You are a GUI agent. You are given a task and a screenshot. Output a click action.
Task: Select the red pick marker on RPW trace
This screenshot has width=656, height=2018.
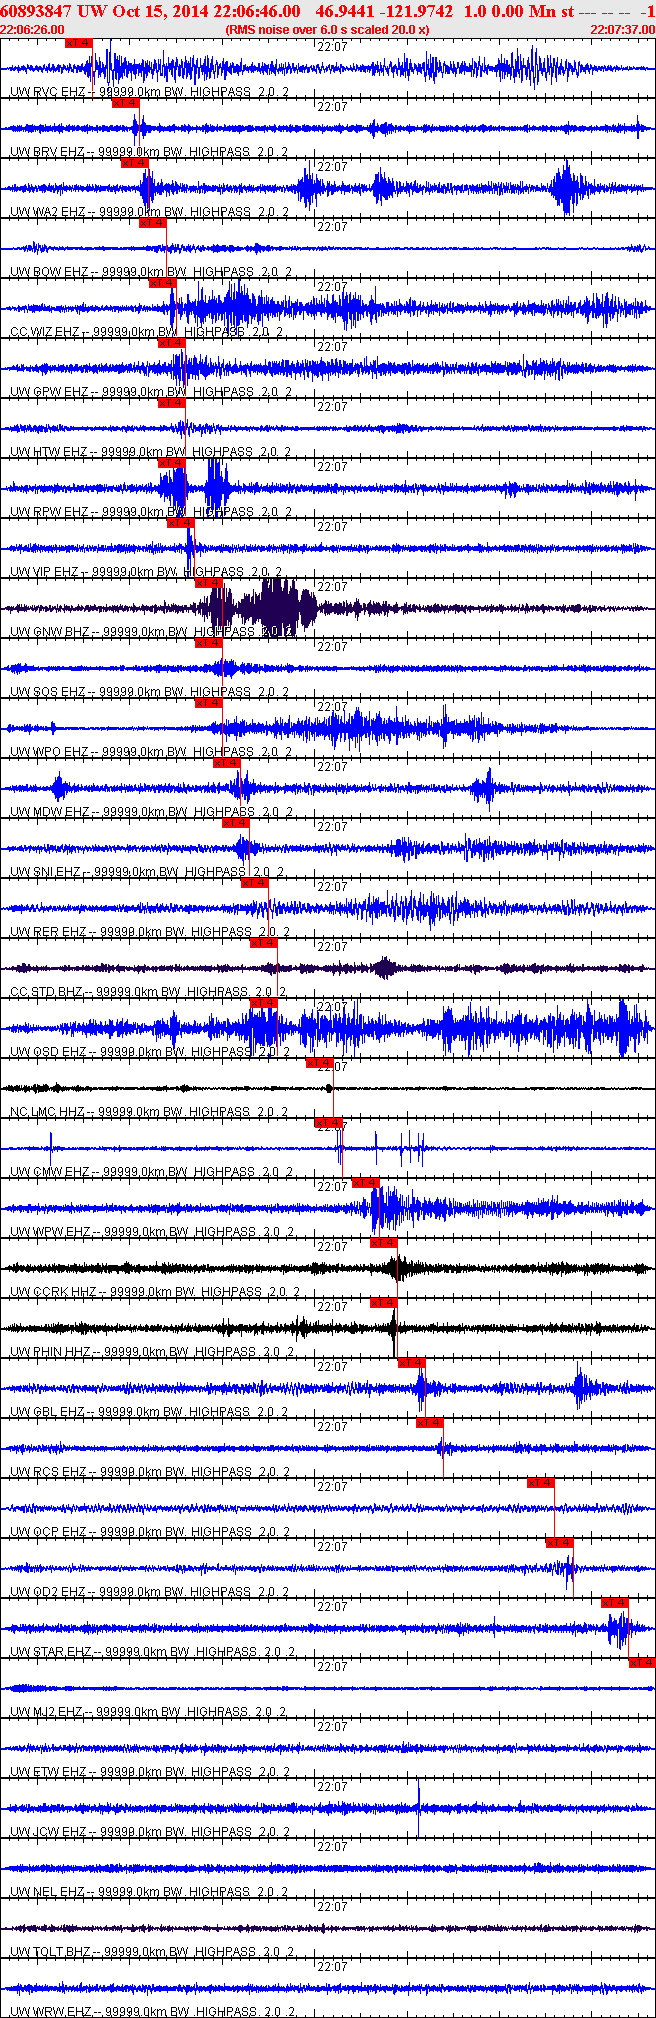tap(171, 463)
